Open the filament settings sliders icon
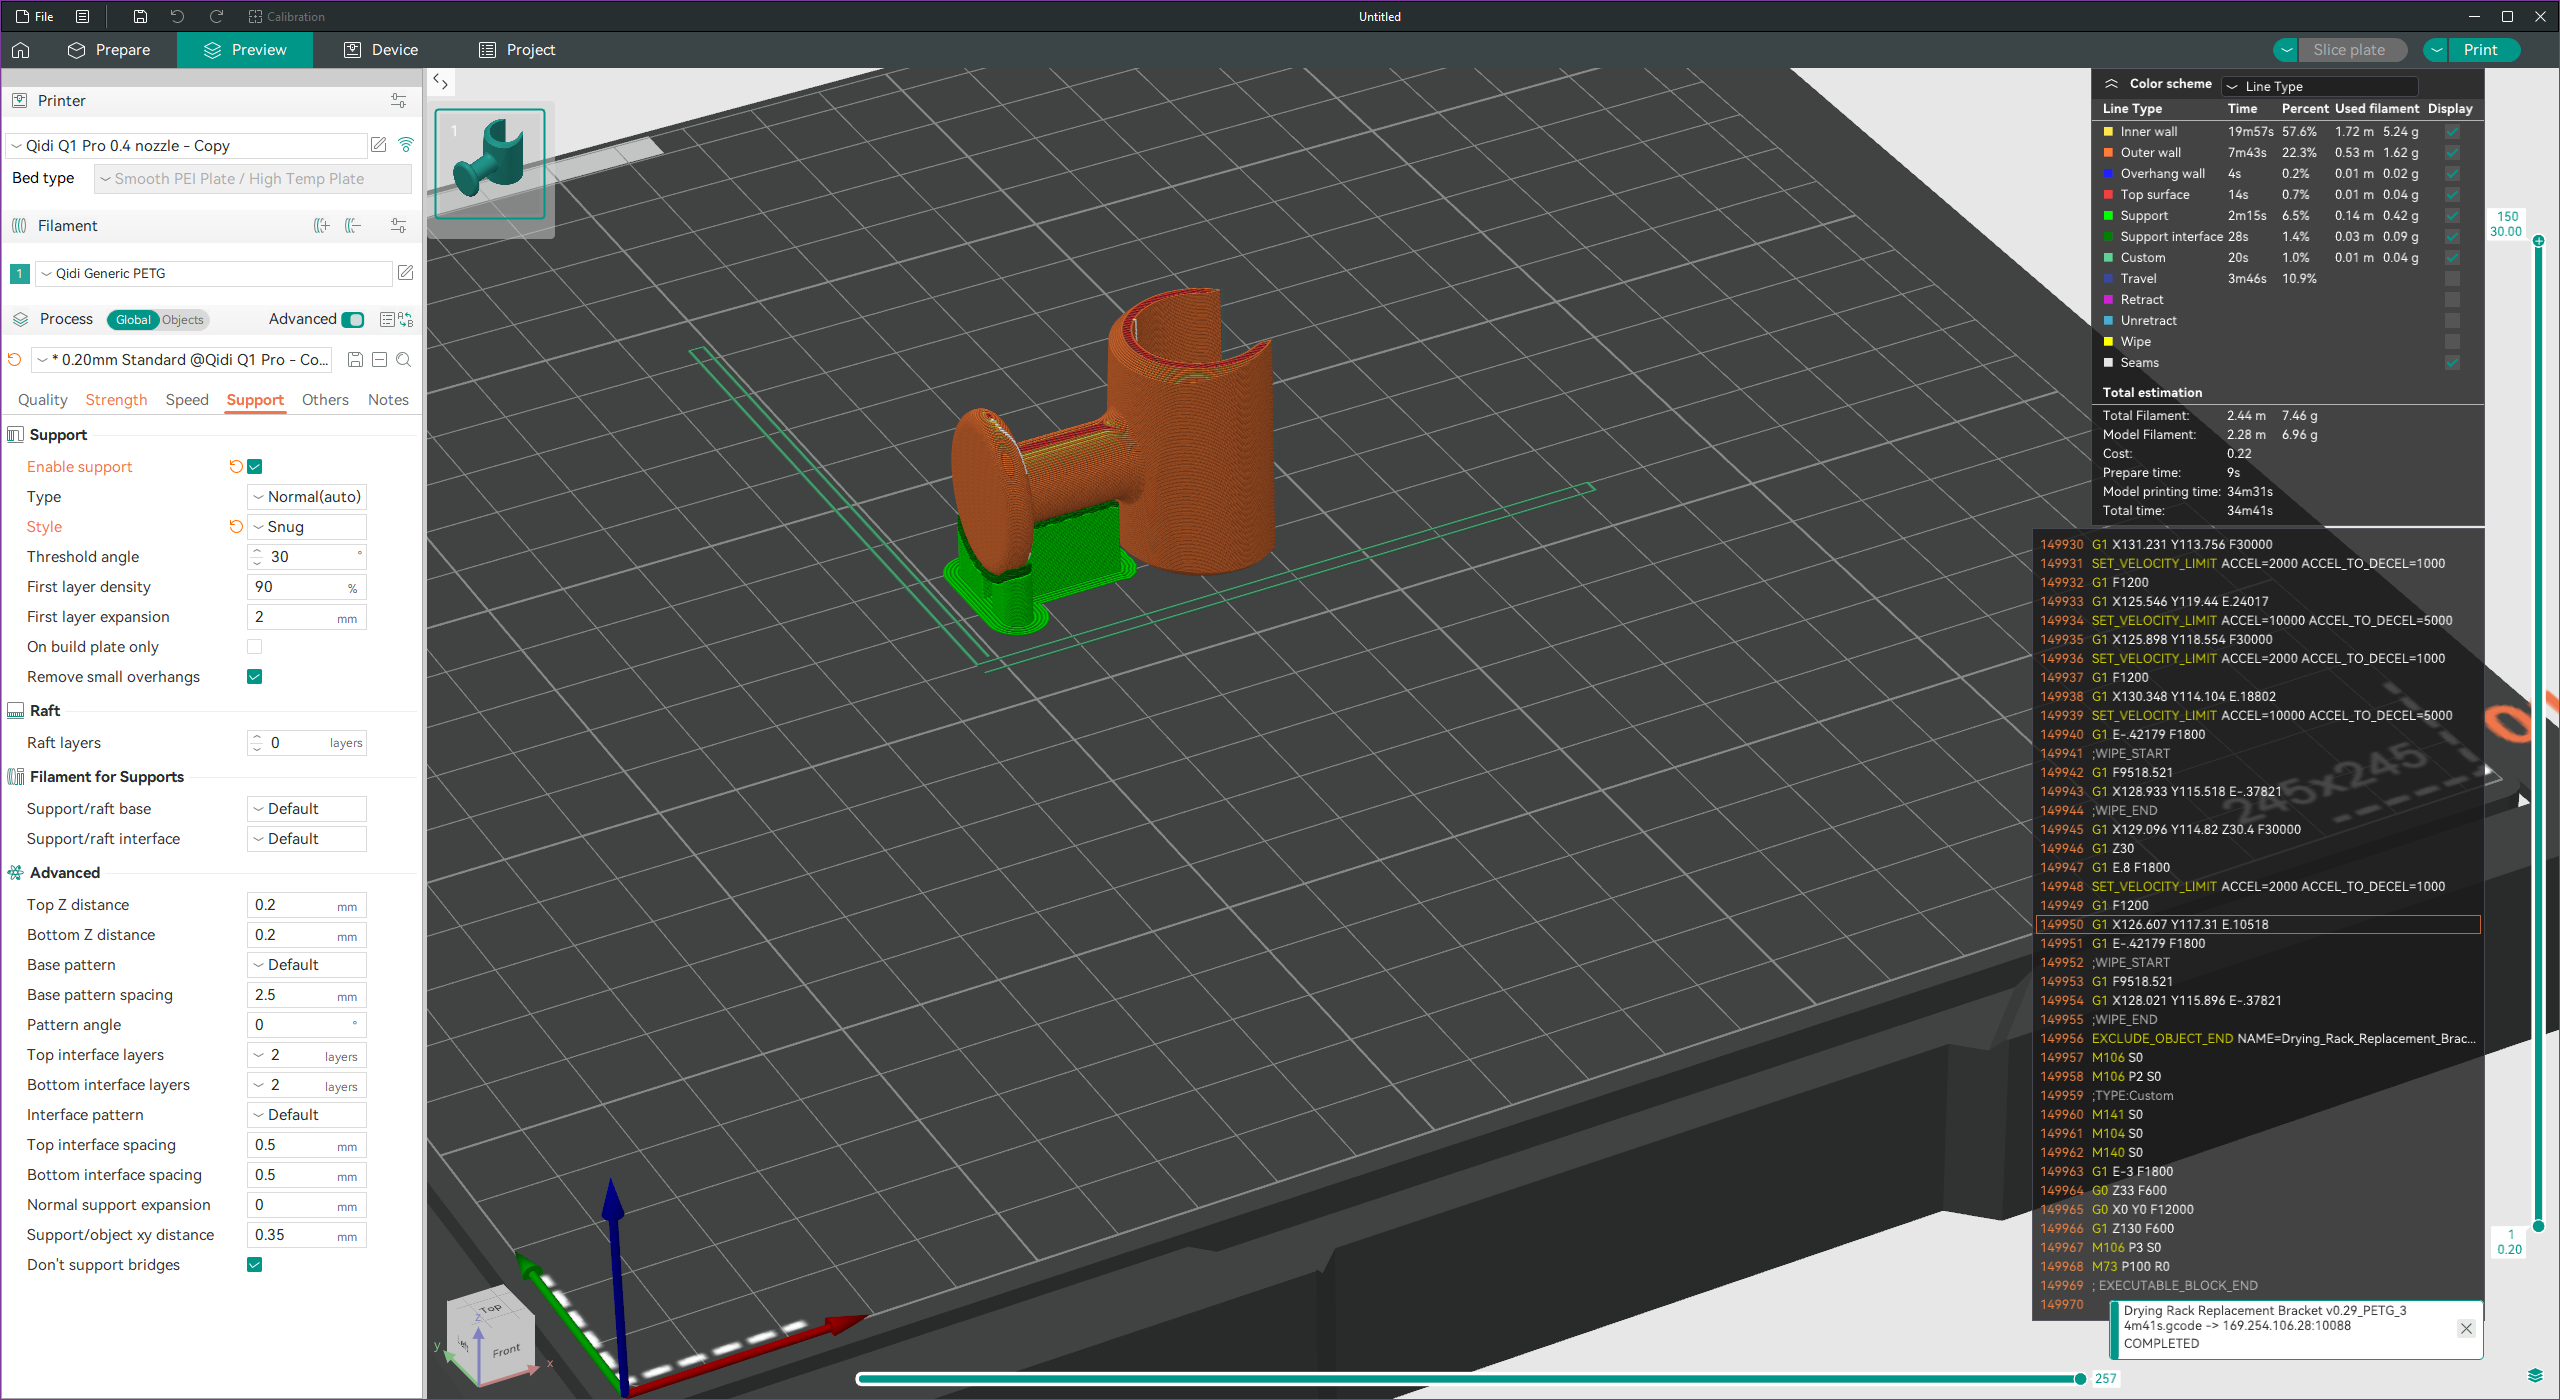Image resolution: width=2560 pixels, height=1400 pixels. [398, 226]
